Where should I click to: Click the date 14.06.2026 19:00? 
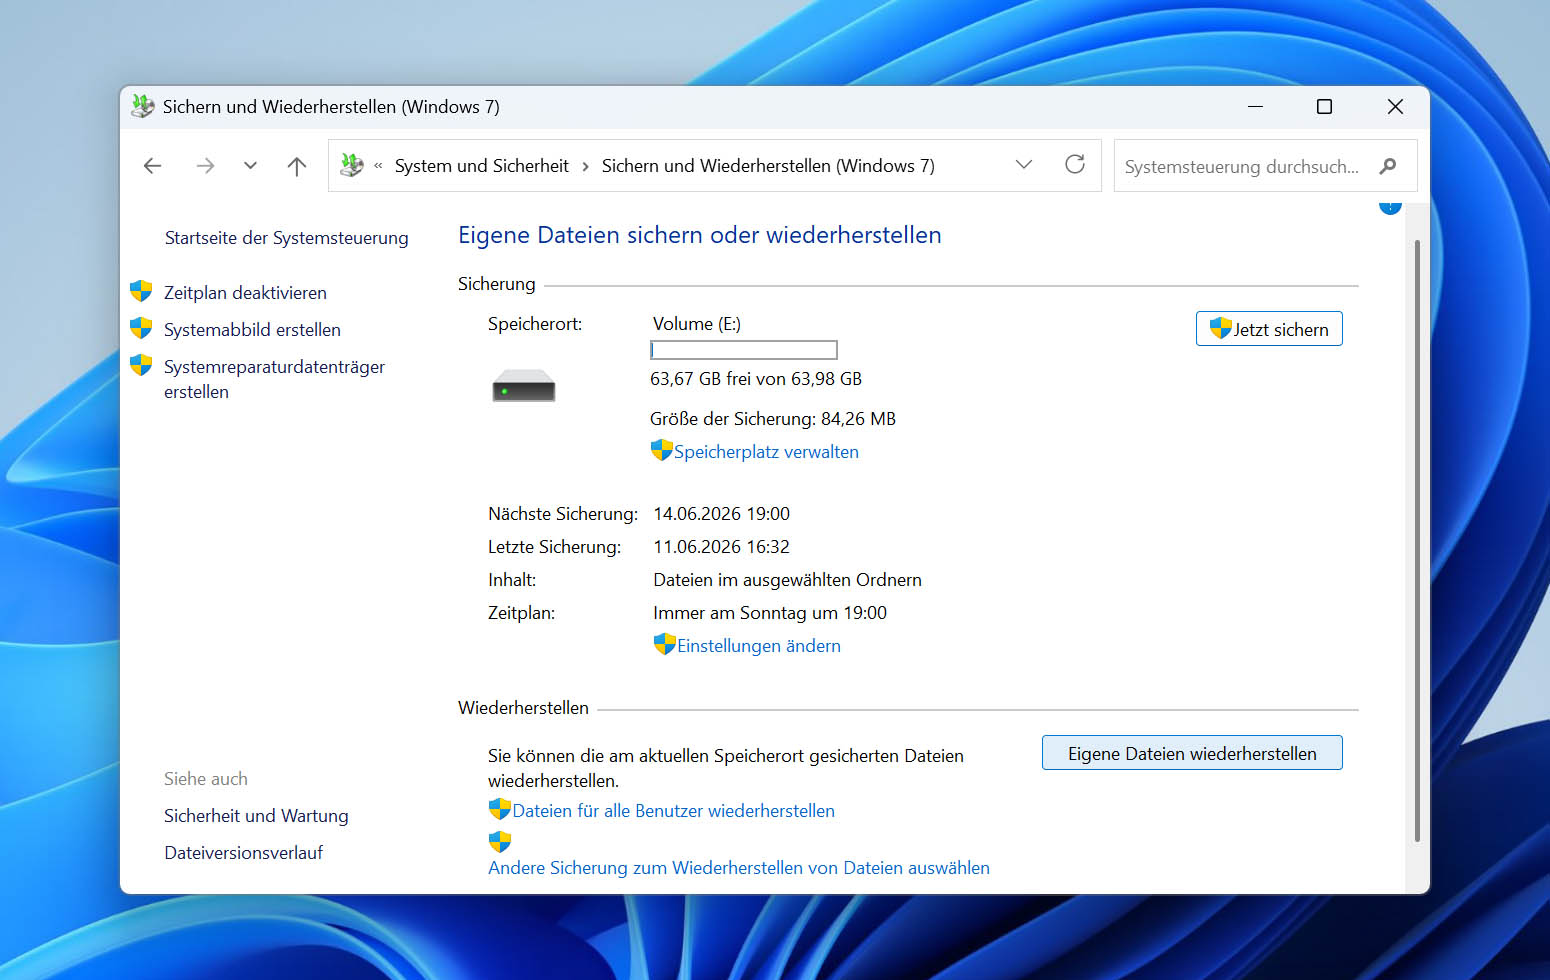(x=721, y=514)
